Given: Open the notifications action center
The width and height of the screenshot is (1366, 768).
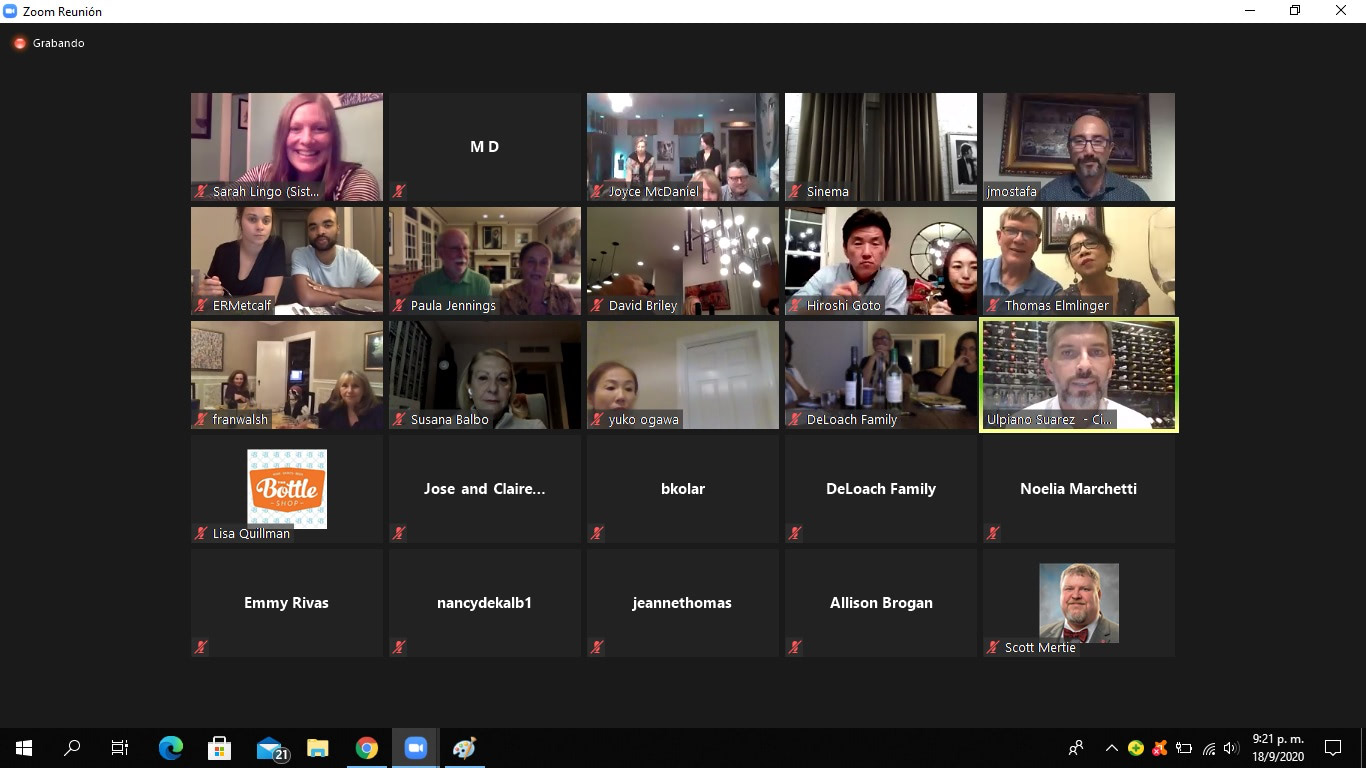Looking at the screenshot, I should pos(1332,748).
